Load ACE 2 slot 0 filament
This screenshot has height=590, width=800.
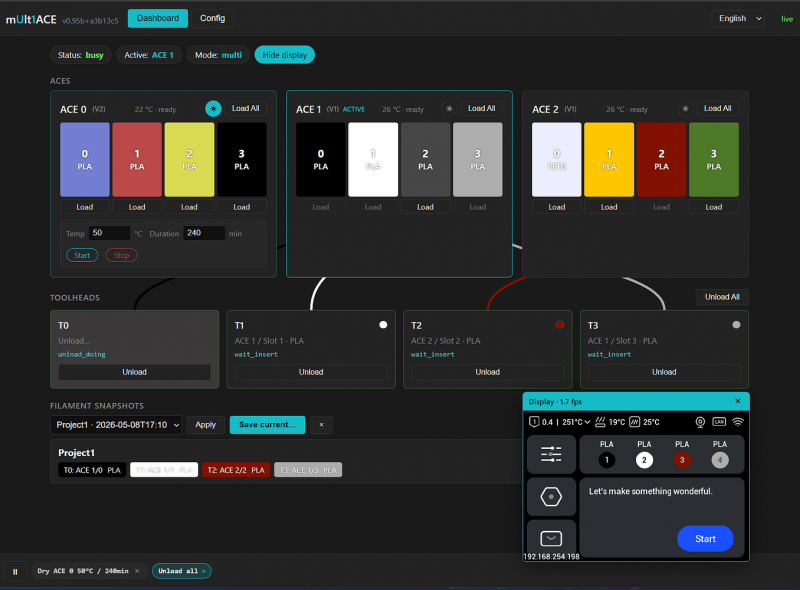tap(557, 207)
